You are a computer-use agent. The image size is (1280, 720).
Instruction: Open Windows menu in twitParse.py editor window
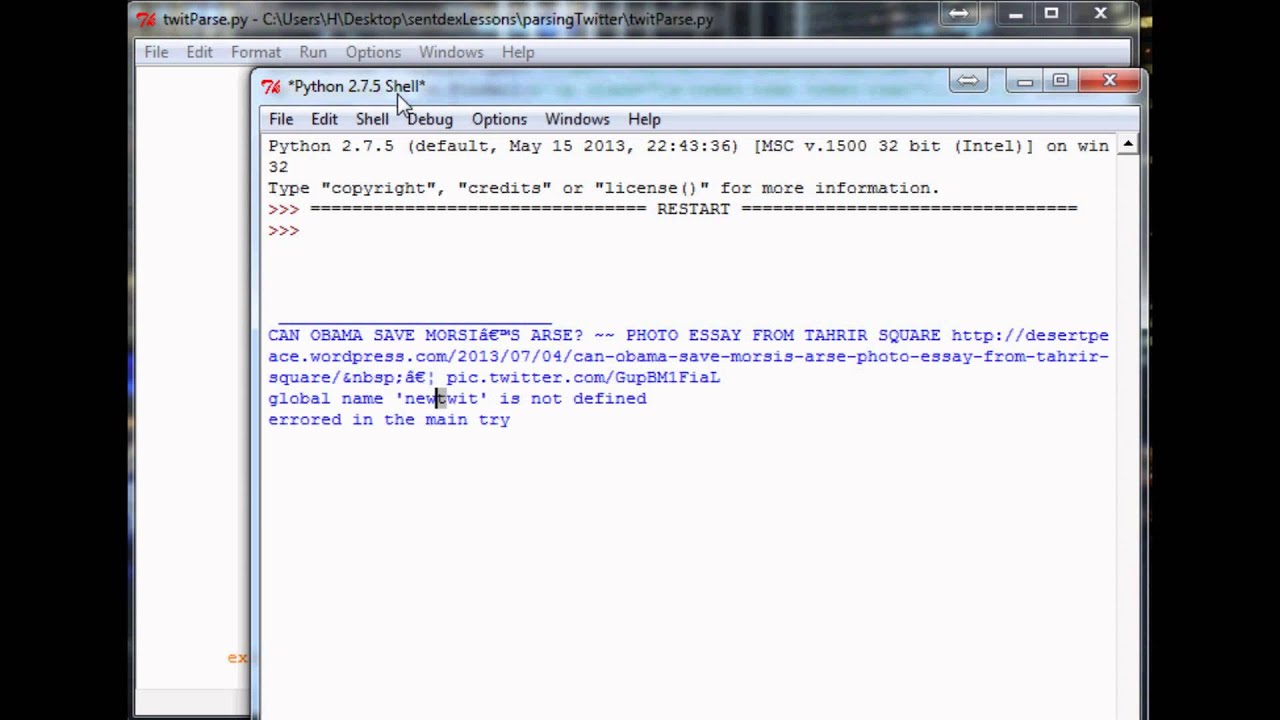coord(451,52)
